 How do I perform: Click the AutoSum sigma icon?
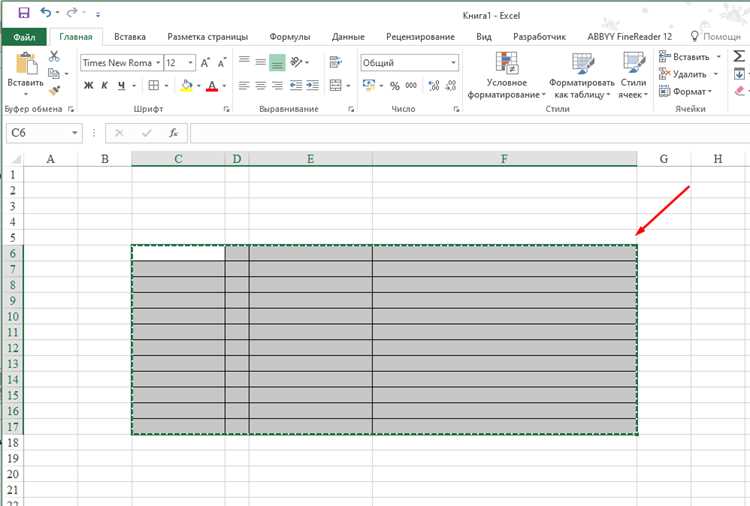coord(739,56)
